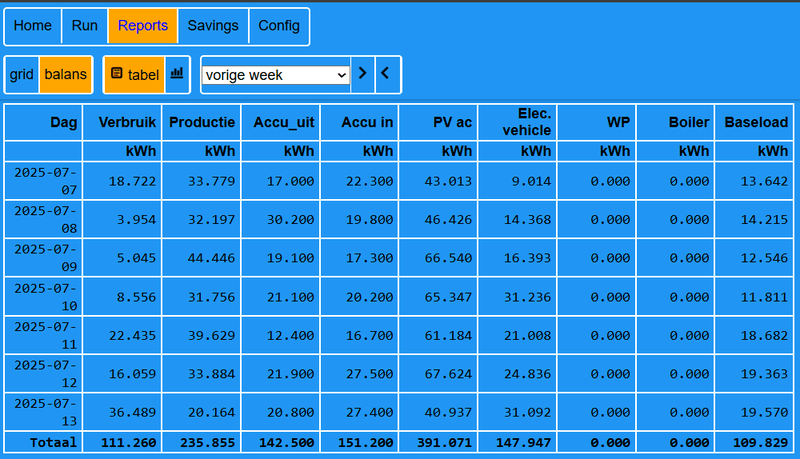Select the date cell 2025-07-11
This screenshot has height=459, width=800.
(x=43, y=336)
